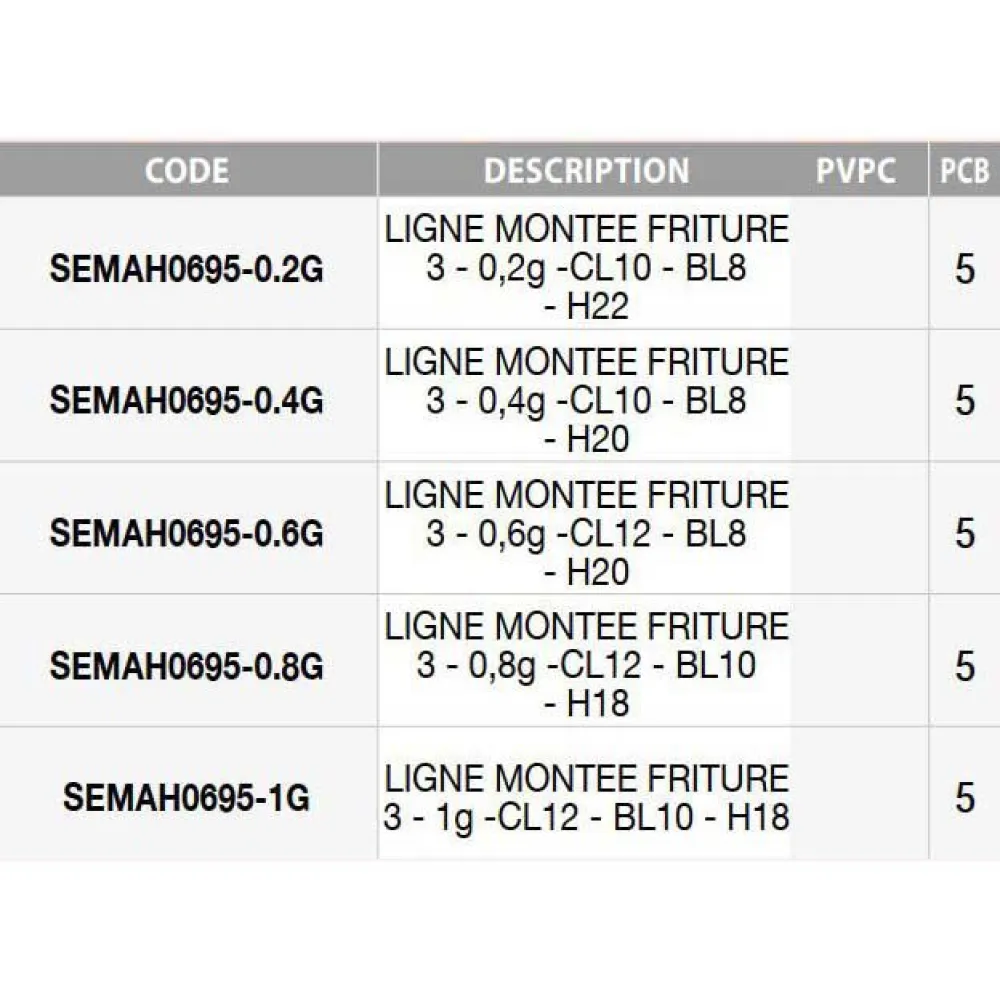Select code SEMAH0695-0.6G
Image resolution: width=1000 pixels, height=1000 pixels.
coord(187,534)
